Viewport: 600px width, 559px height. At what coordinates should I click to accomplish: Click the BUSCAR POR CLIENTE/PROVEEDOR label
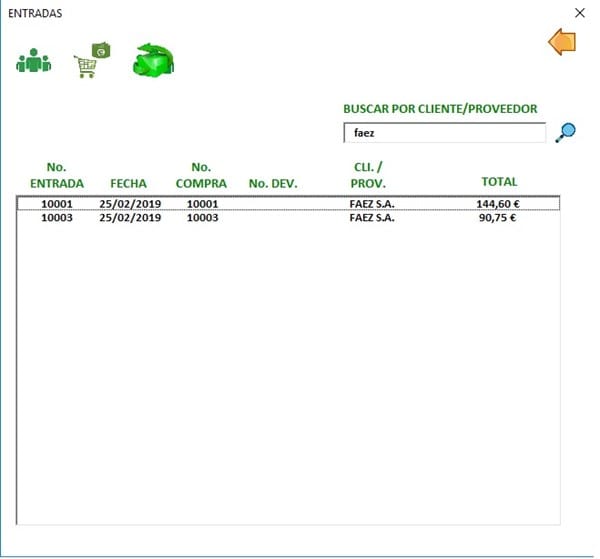pyautogui.click(x=440, y=109)
